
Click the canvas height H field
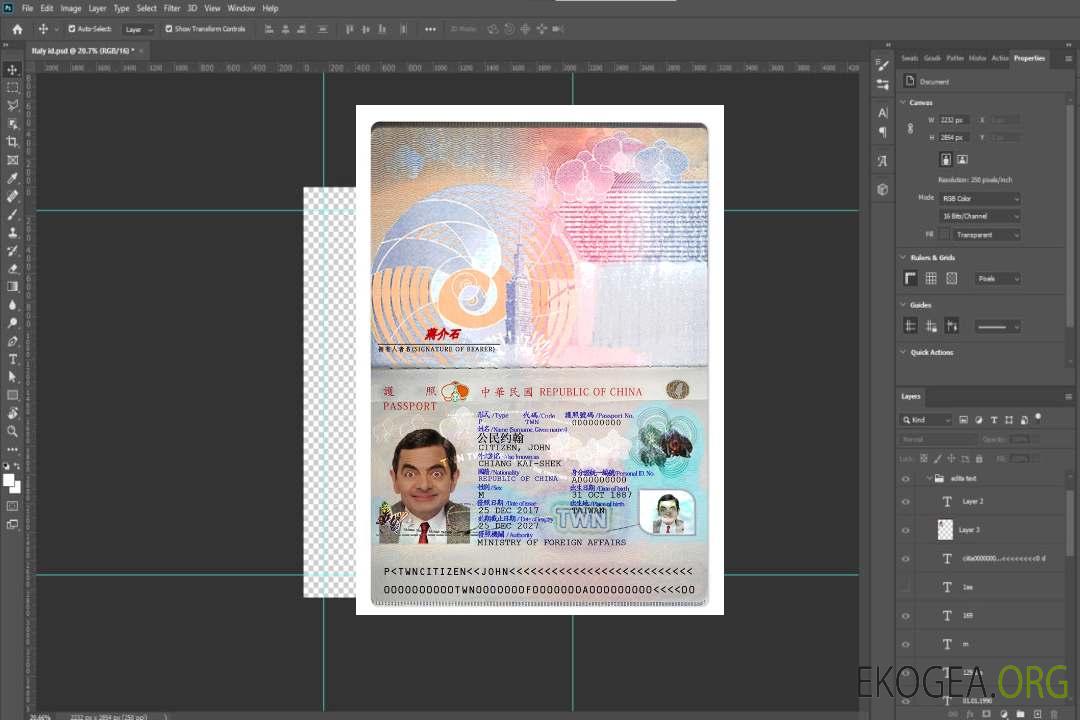coord(954,138)
